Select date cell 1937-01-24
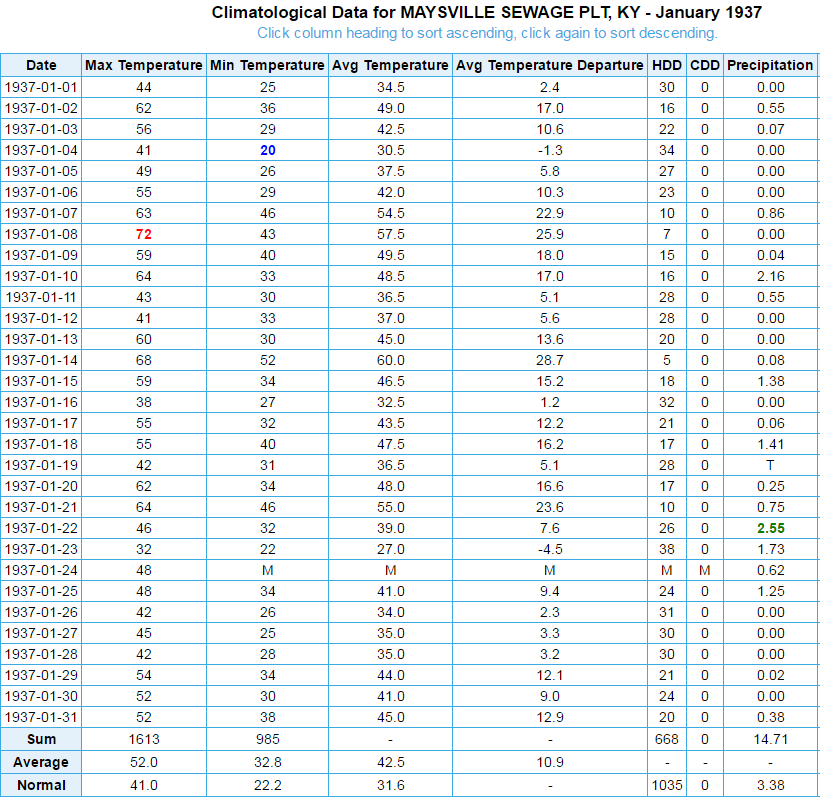The height and width of the screenshot is (799, 820). click(41, 570)
